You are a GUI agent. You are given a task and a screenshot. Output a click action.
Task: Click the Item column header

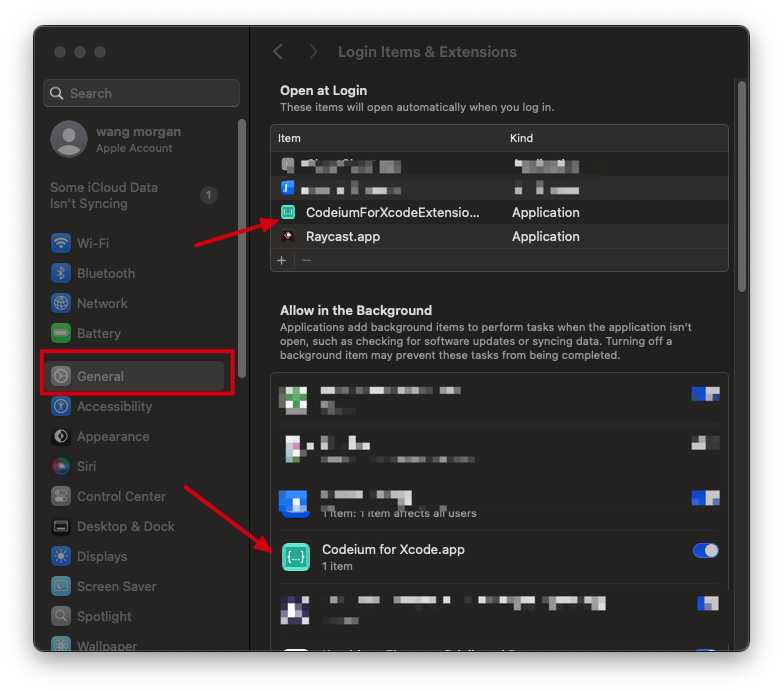[289, 138]
